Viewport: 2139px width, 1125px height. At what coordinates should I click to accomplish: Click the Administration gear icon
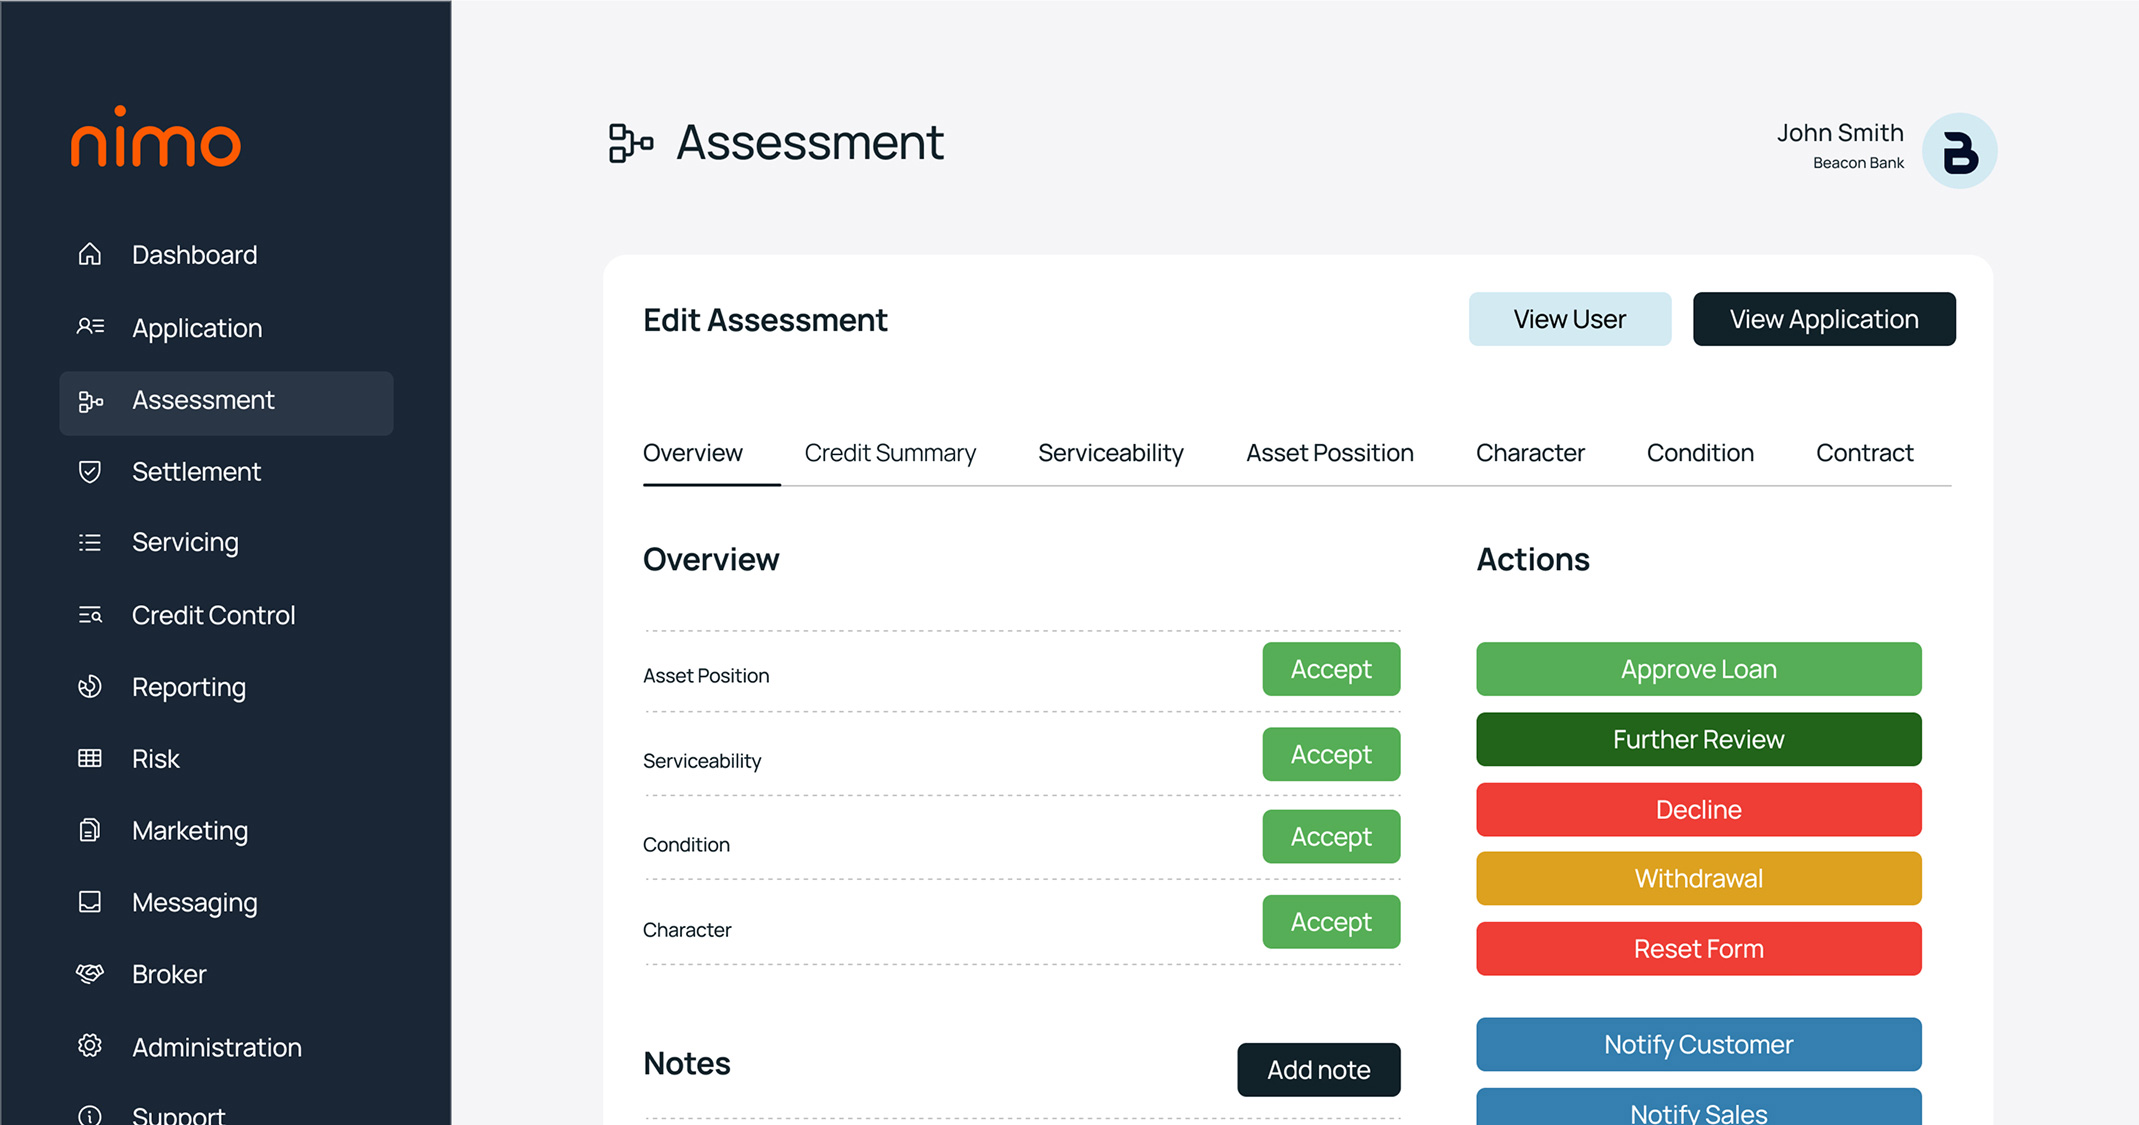(90, 1046)
